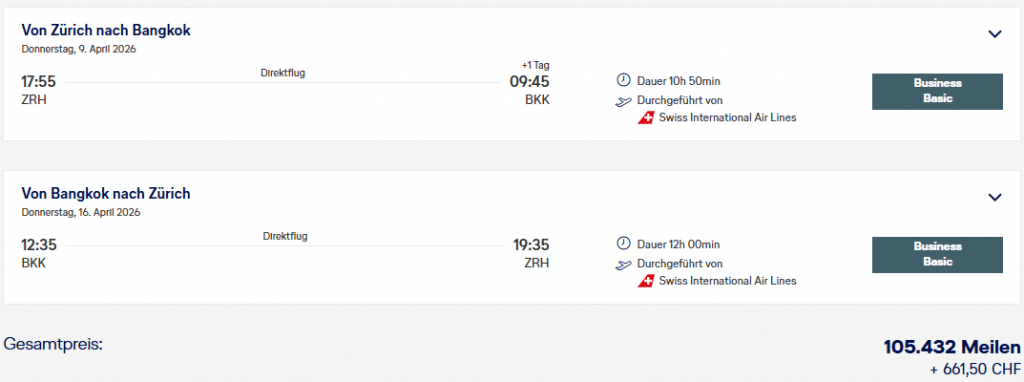The image size is (1024, 382).
Task: Click the outbound flight duration clock icon
Action: click(x=624, y=80)
